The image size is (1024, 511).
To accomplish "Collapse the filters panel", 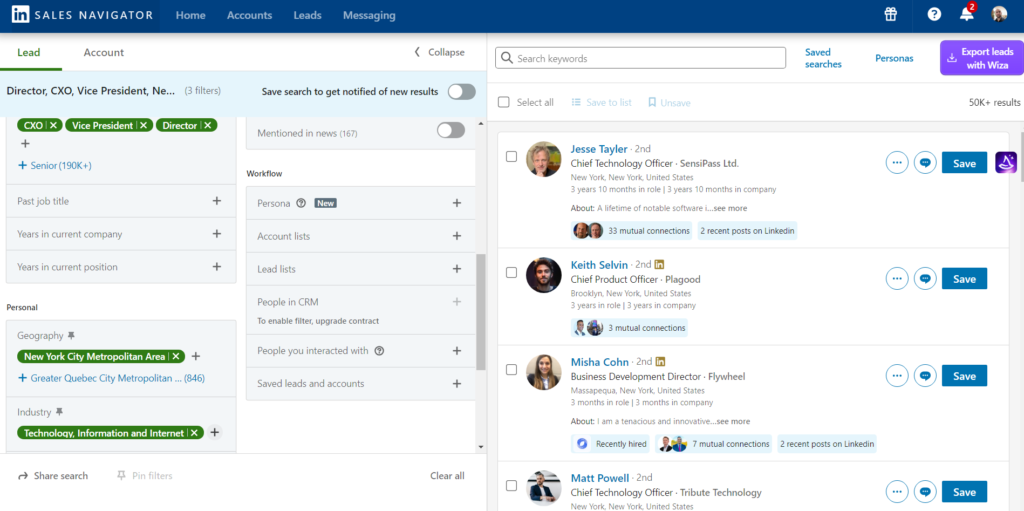I will (440, 52).
